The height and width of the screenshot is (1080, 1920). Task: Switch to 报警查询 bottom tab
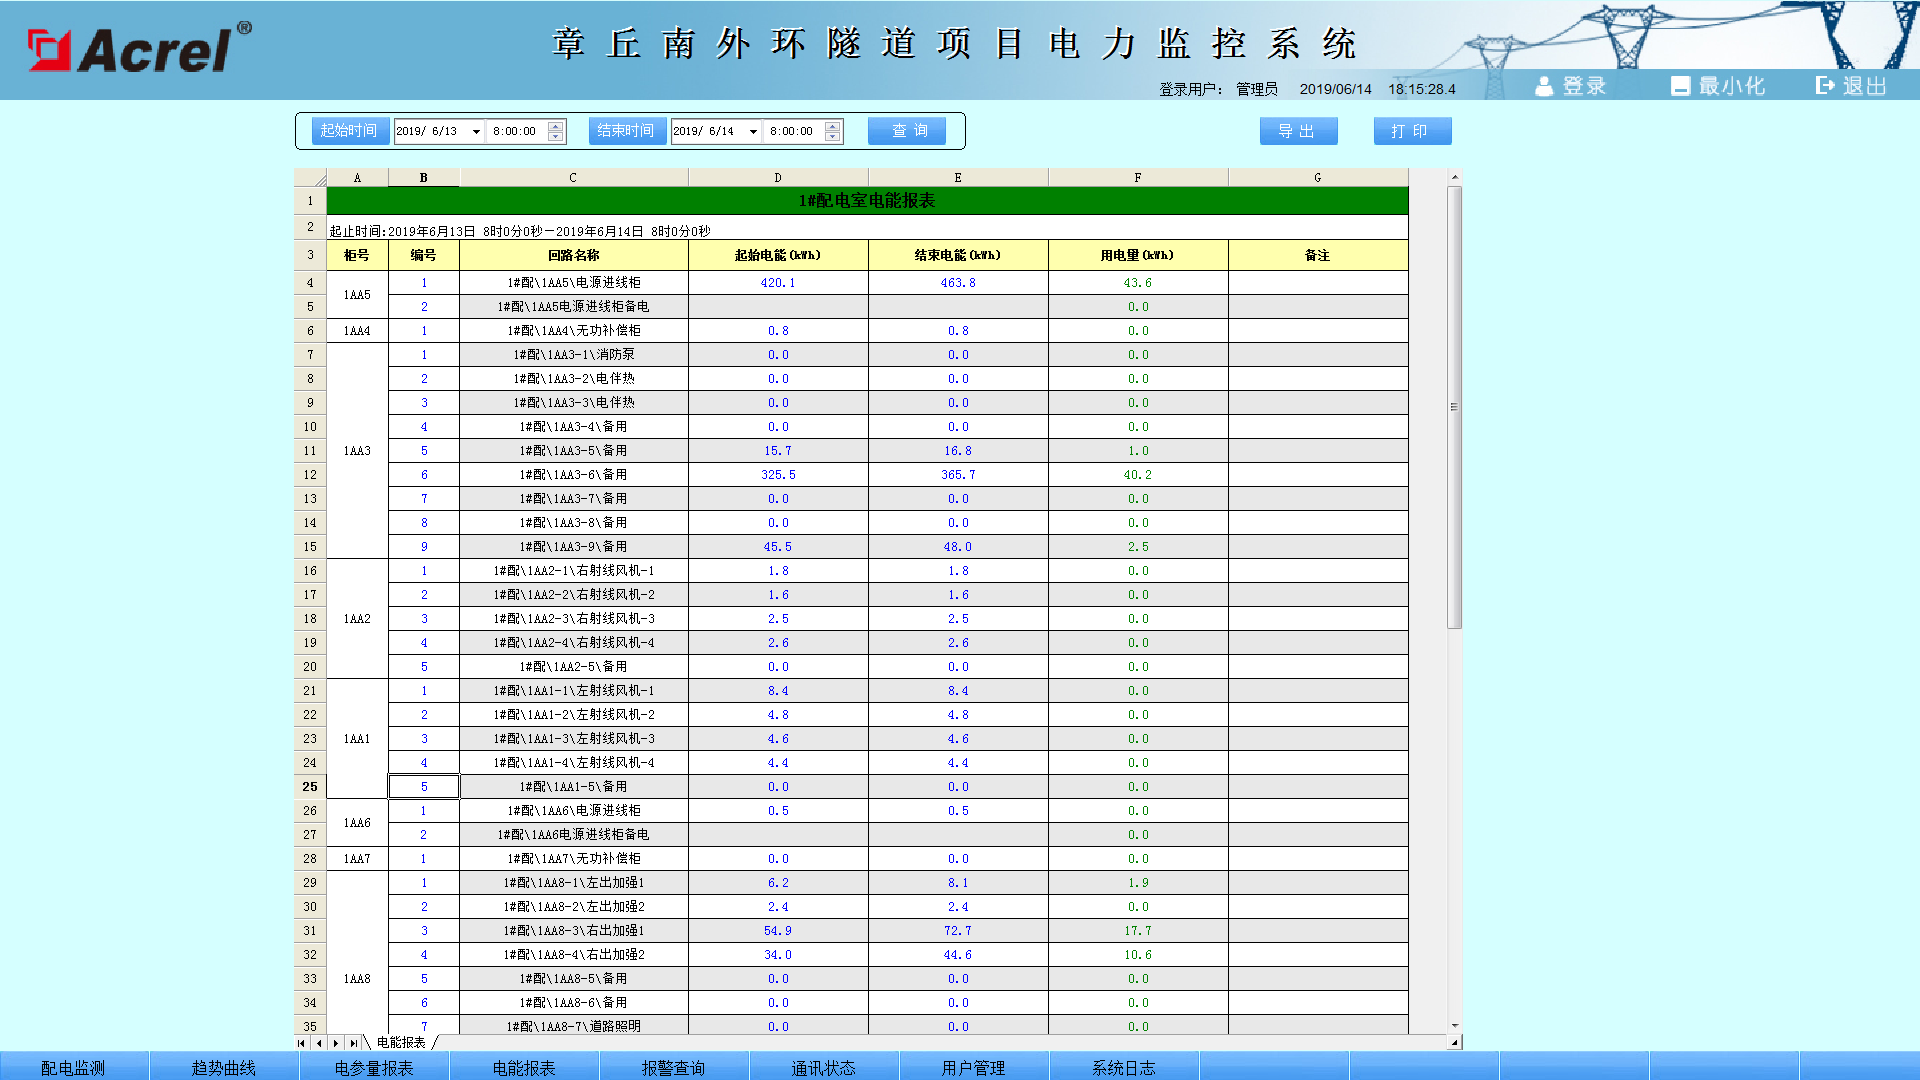point(673,1067)
